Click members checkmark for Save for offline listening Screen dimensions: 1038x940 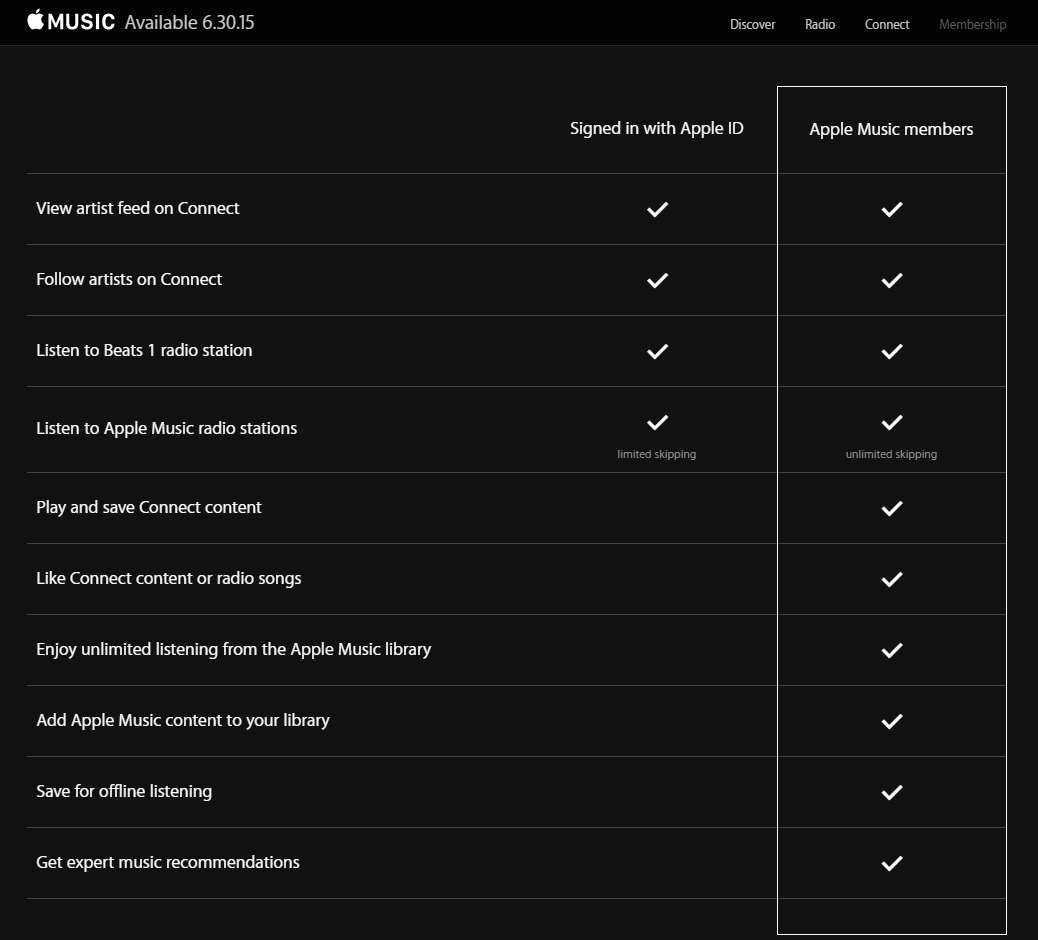point(892,792)
